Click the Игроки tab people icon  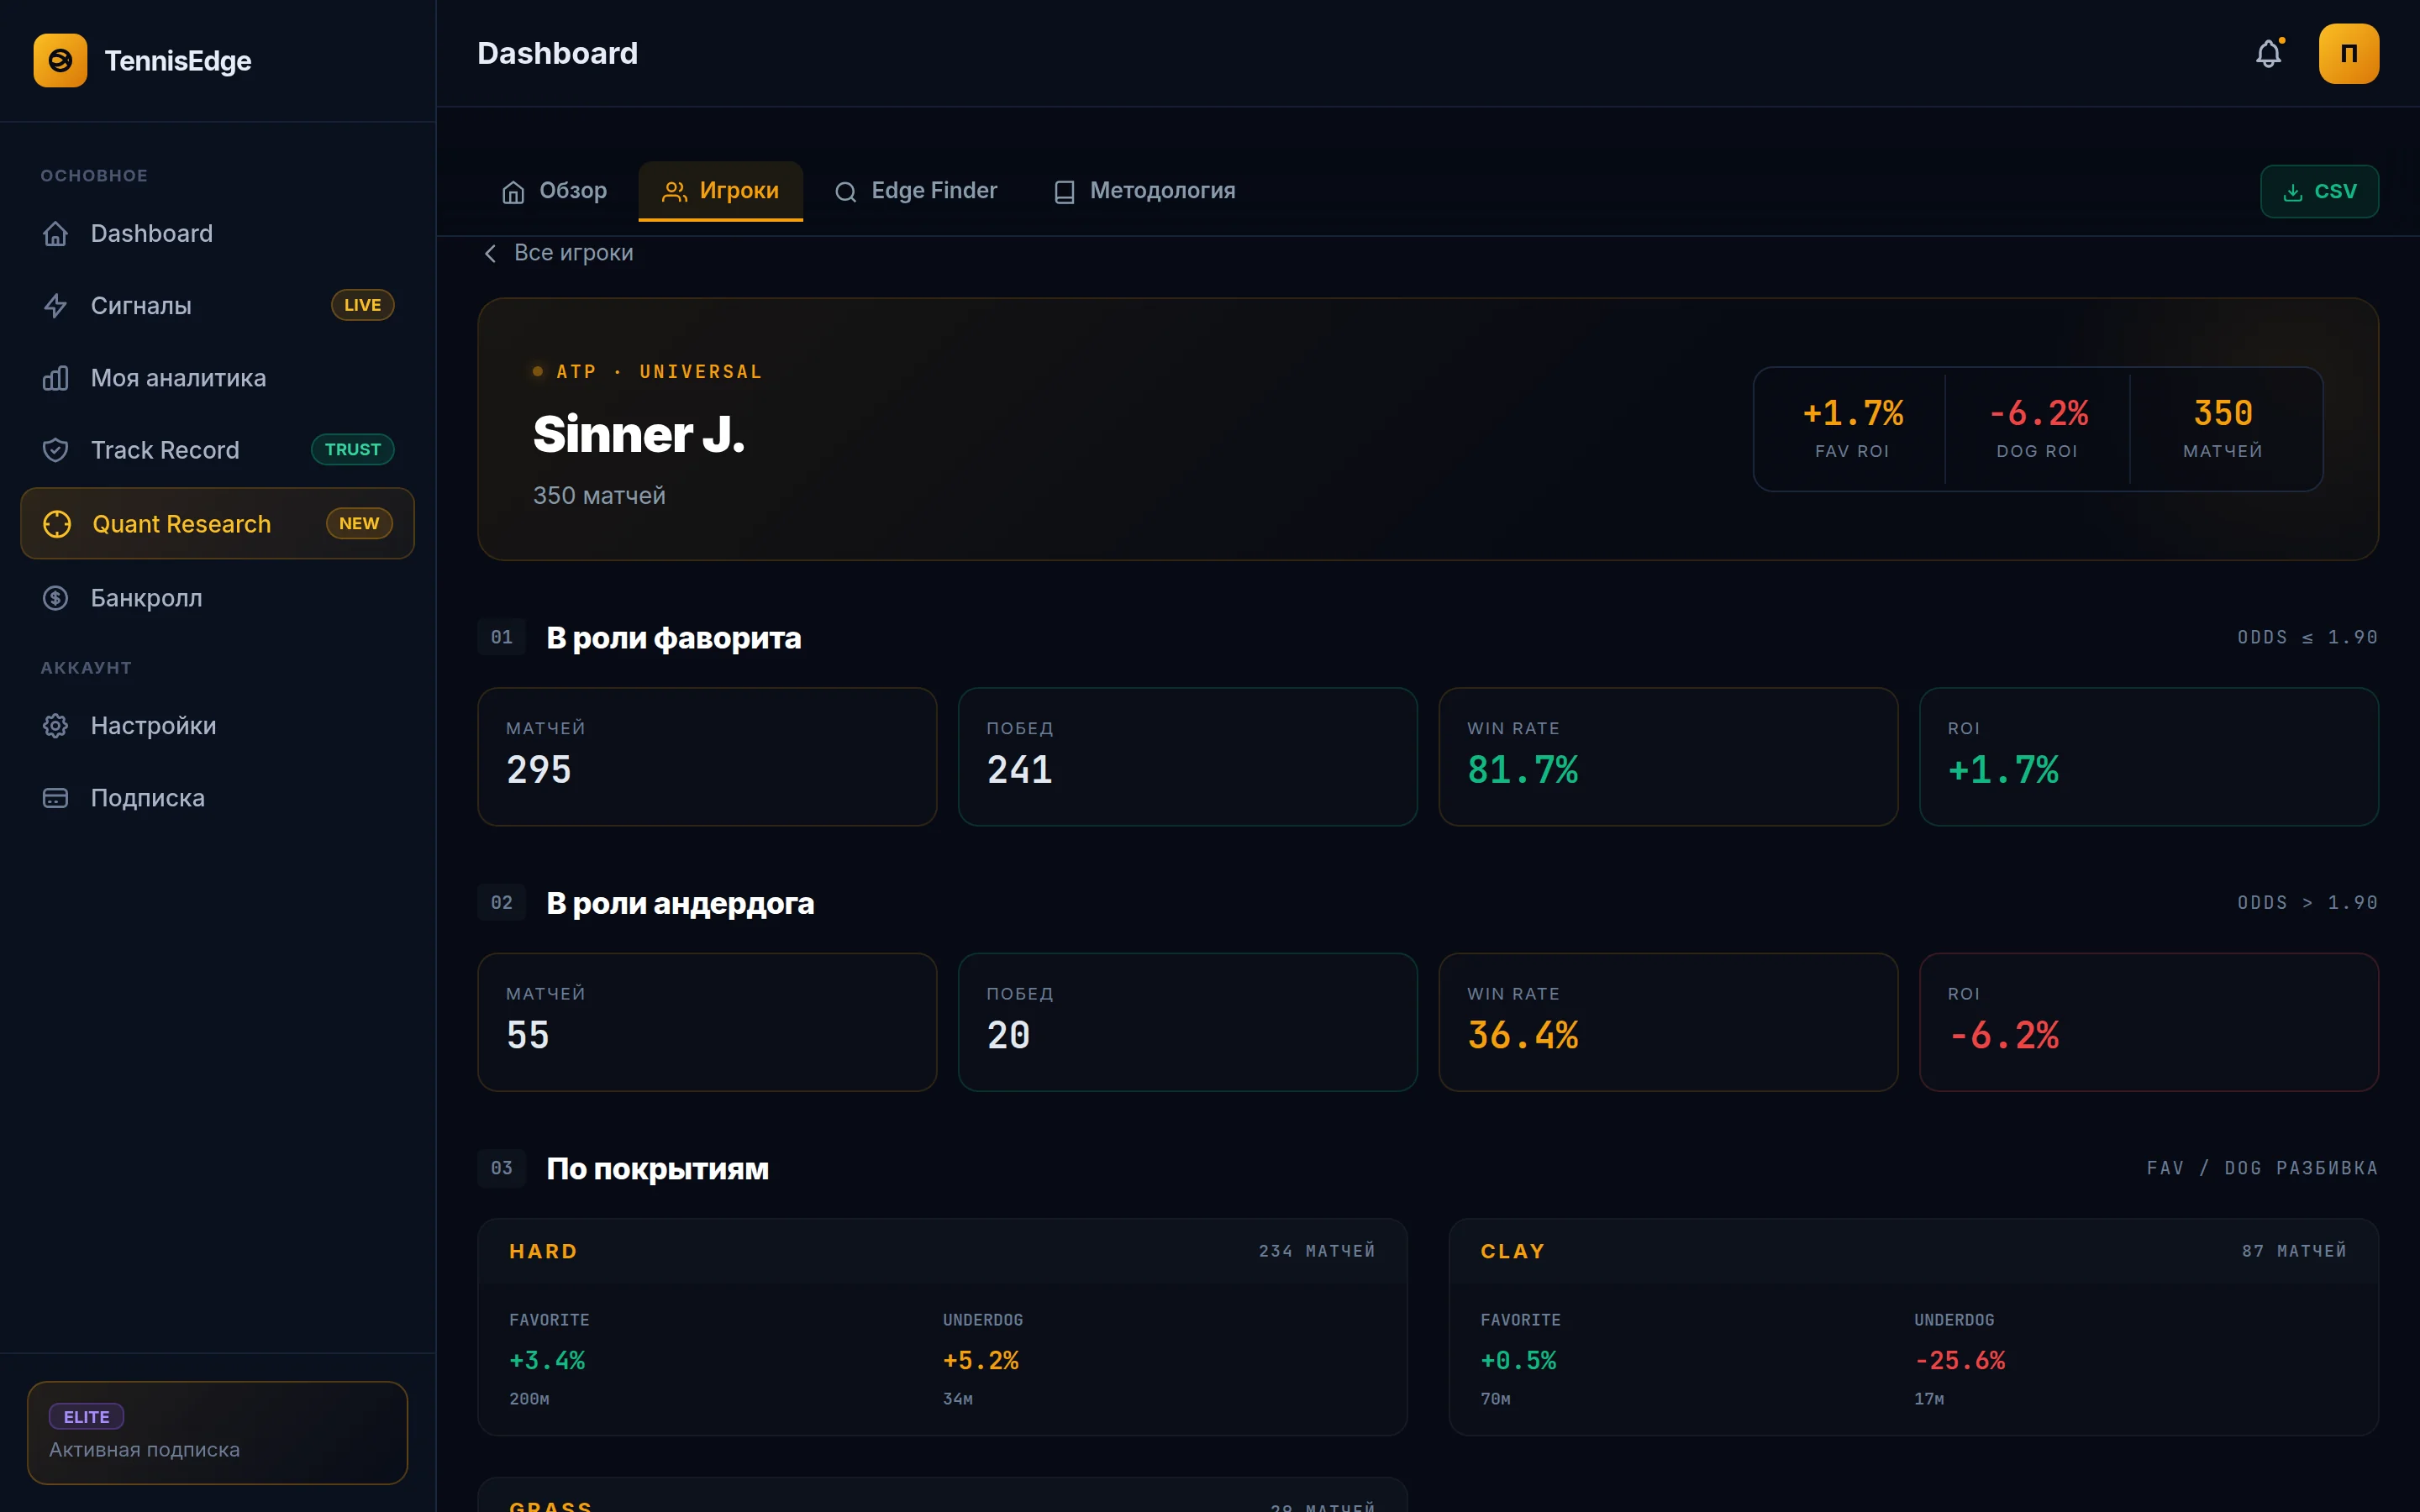click(675, 192)
